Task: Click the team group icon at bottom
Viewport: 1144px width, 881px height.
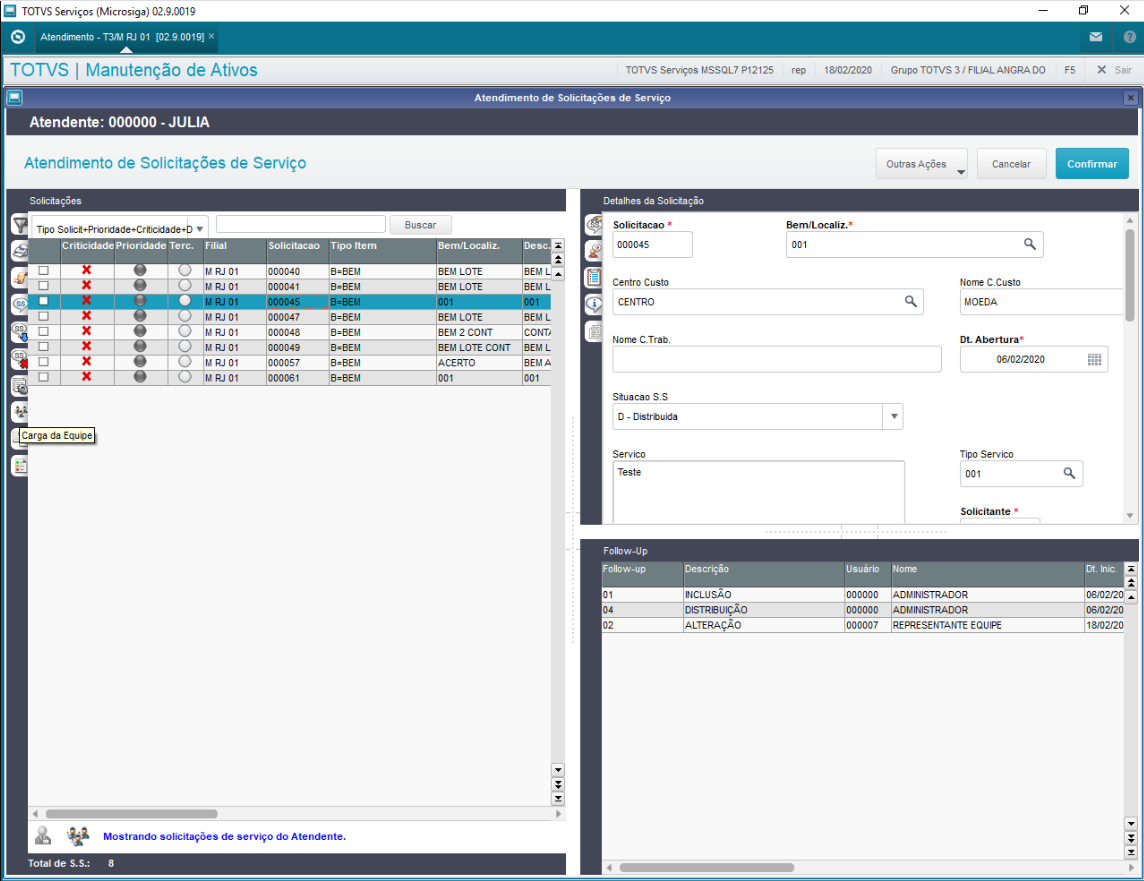Action: click(77, 836)
